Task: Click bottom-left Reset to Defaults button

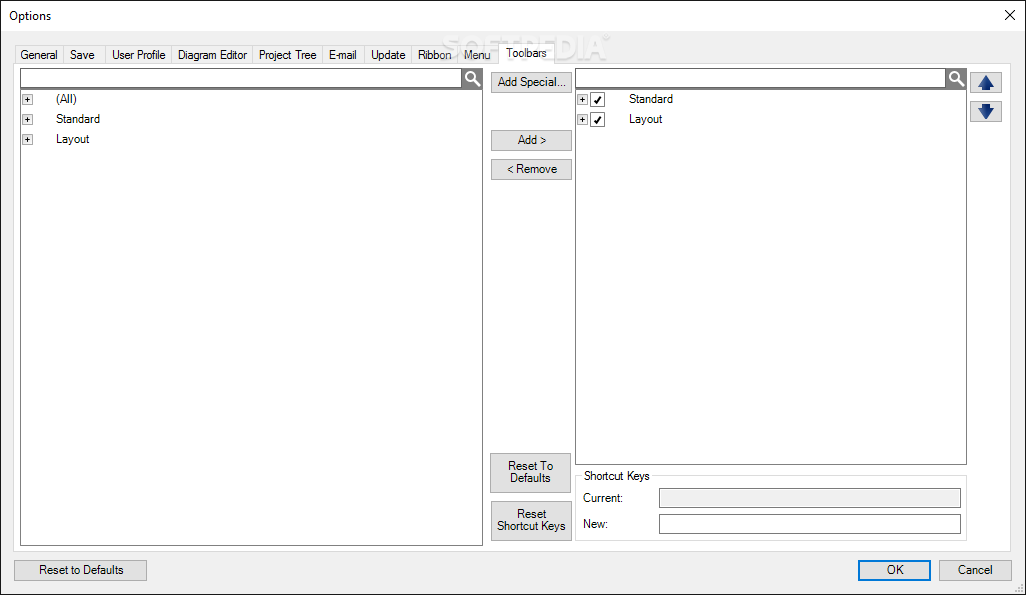Action: pyautogui.click(x=80, y=570)
